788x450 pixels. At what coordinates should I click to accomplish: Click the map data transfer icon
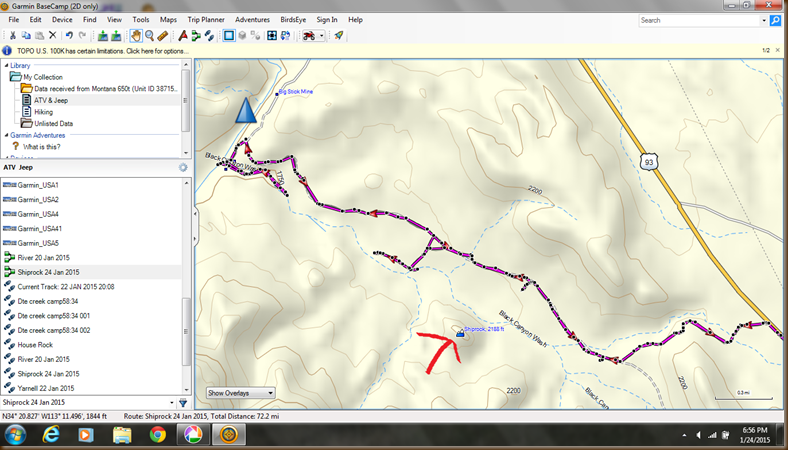285,36
